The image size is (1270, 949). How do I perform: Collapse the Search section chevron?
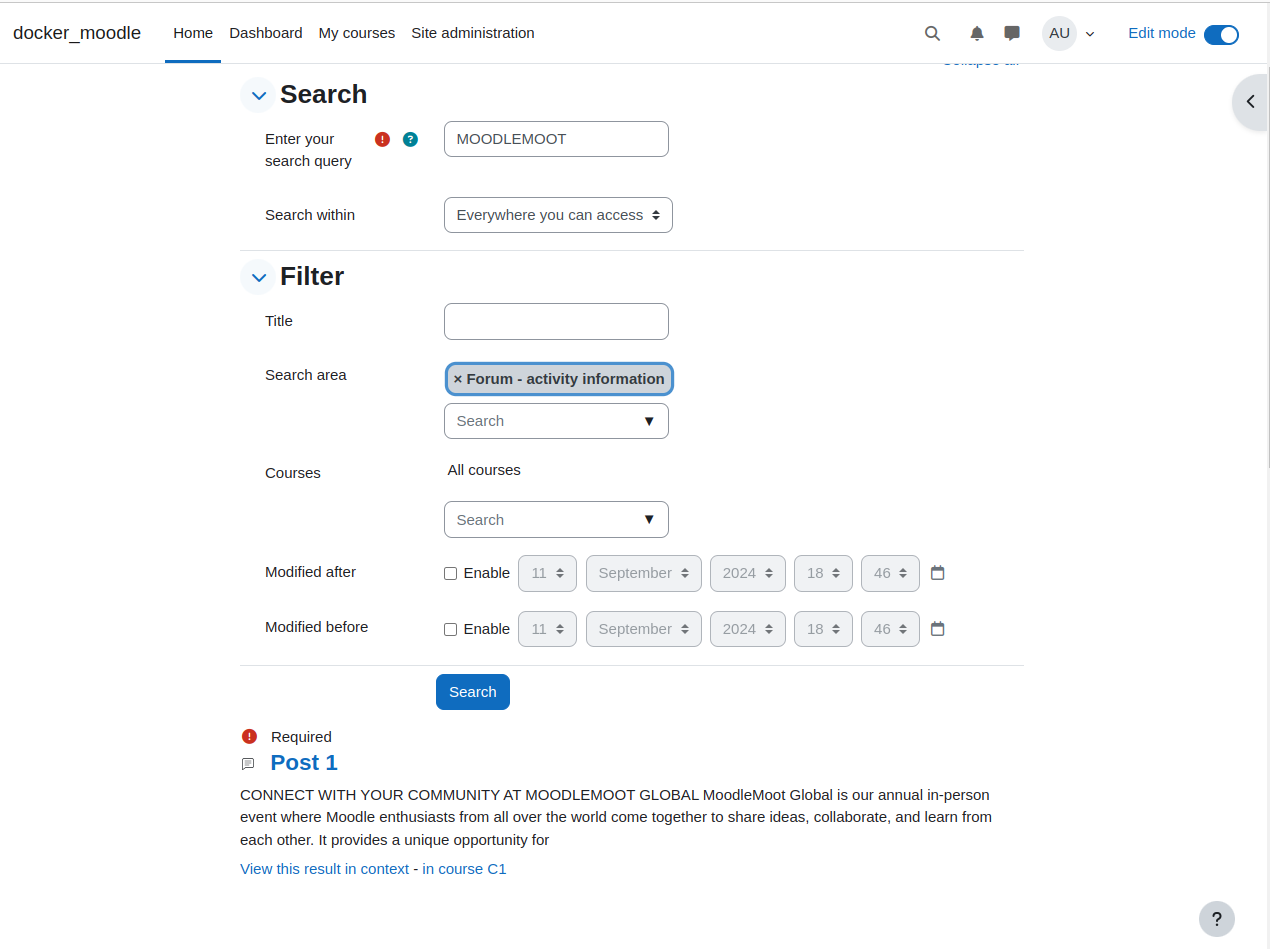pyautogui.click(x=258, y=95)
